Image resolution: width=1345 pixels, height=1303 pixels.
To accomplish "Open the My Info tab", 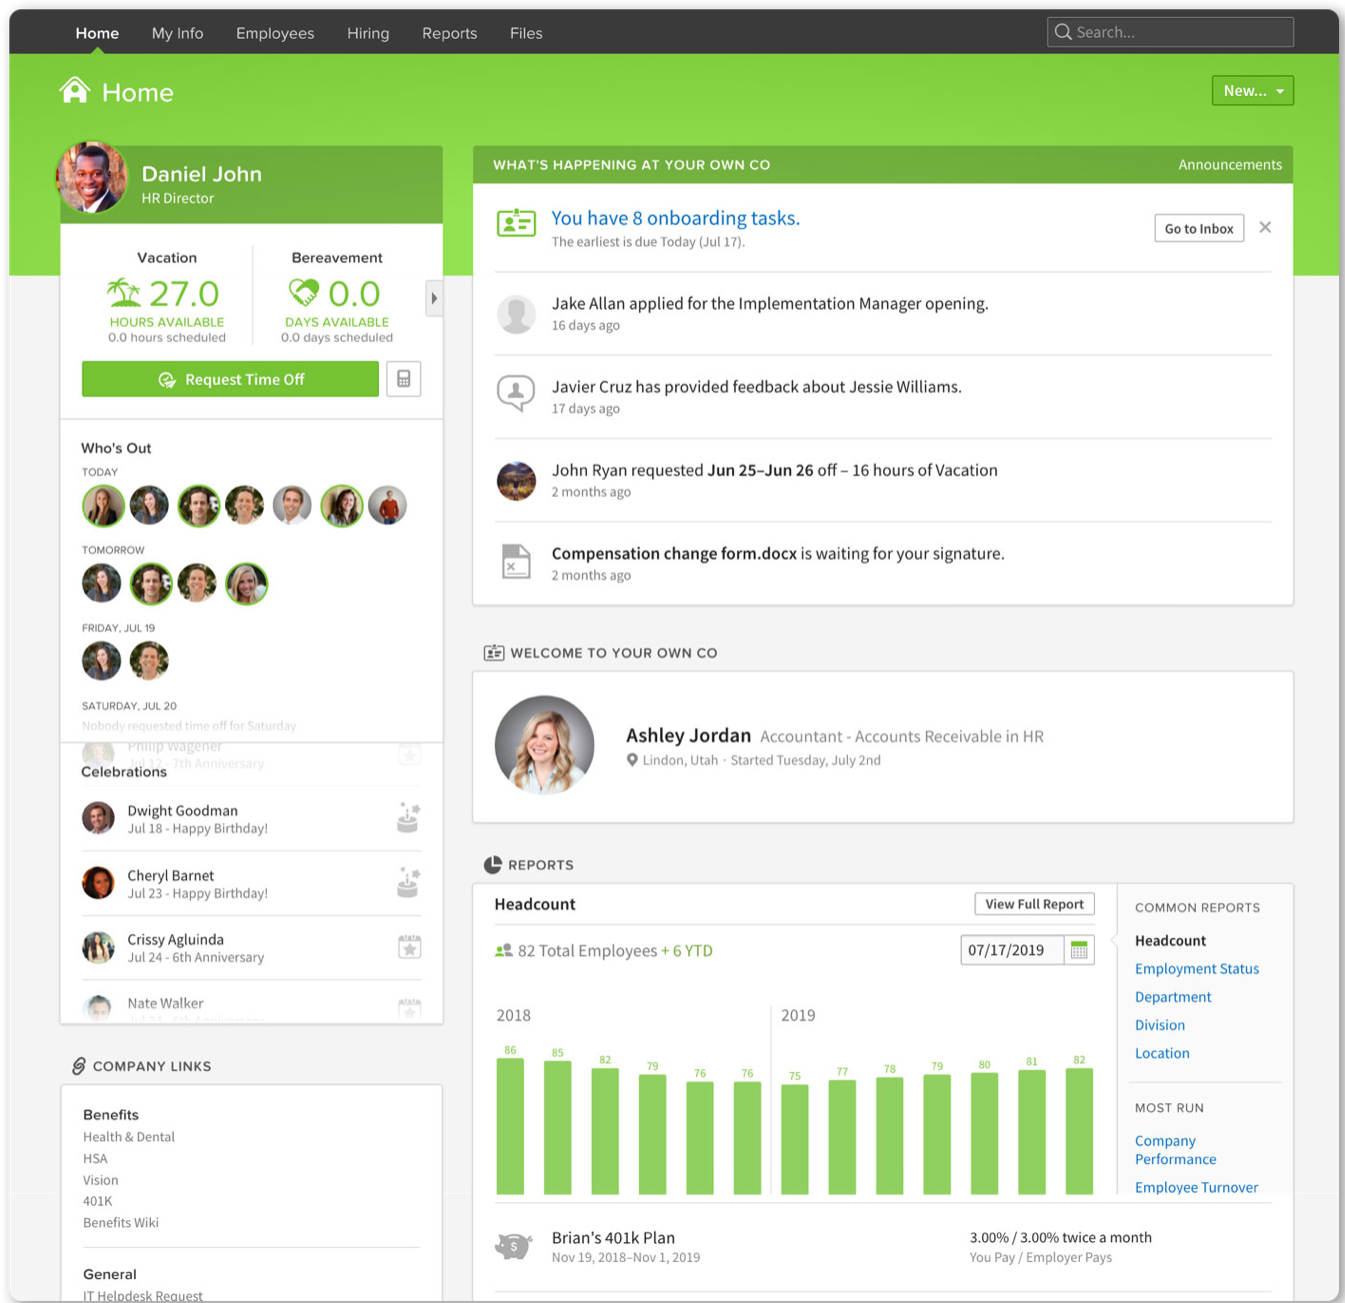I will pos(178,33).
